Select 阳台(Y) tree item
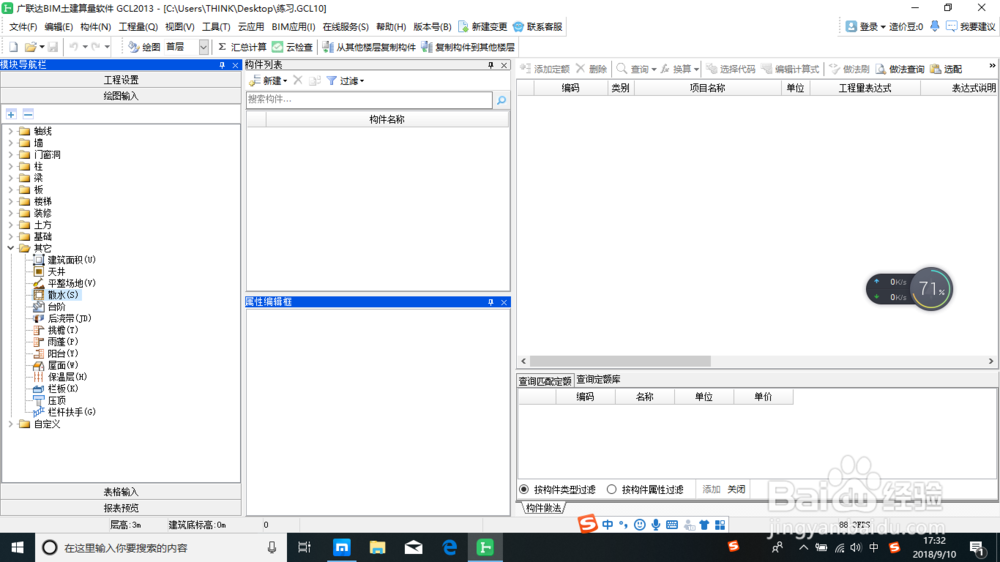 62,353
